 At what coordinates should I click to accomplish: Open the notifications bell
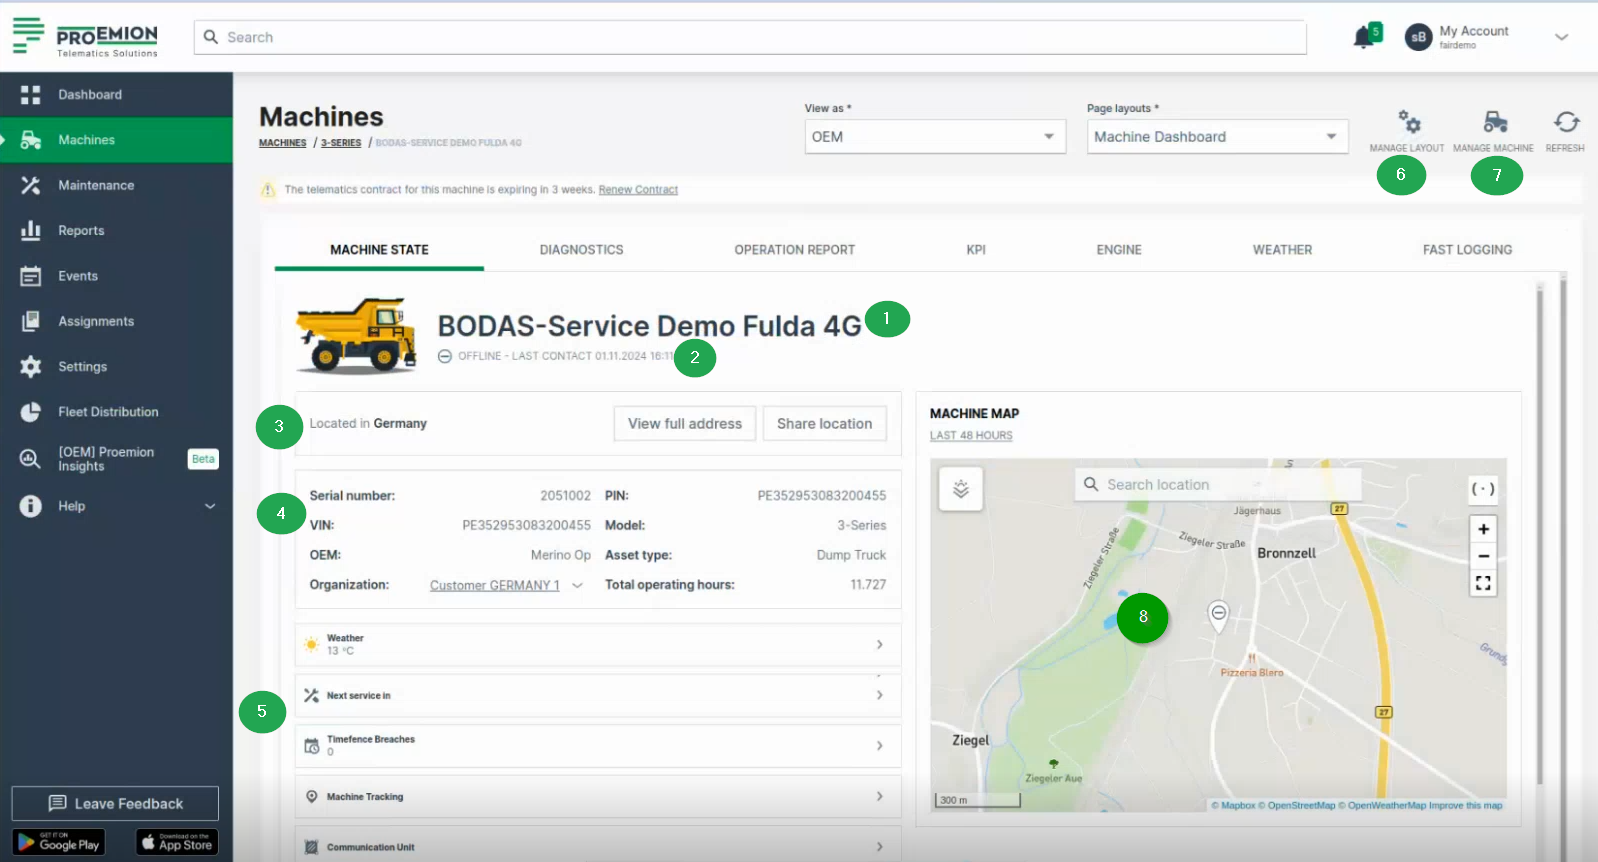point(1363,38)
